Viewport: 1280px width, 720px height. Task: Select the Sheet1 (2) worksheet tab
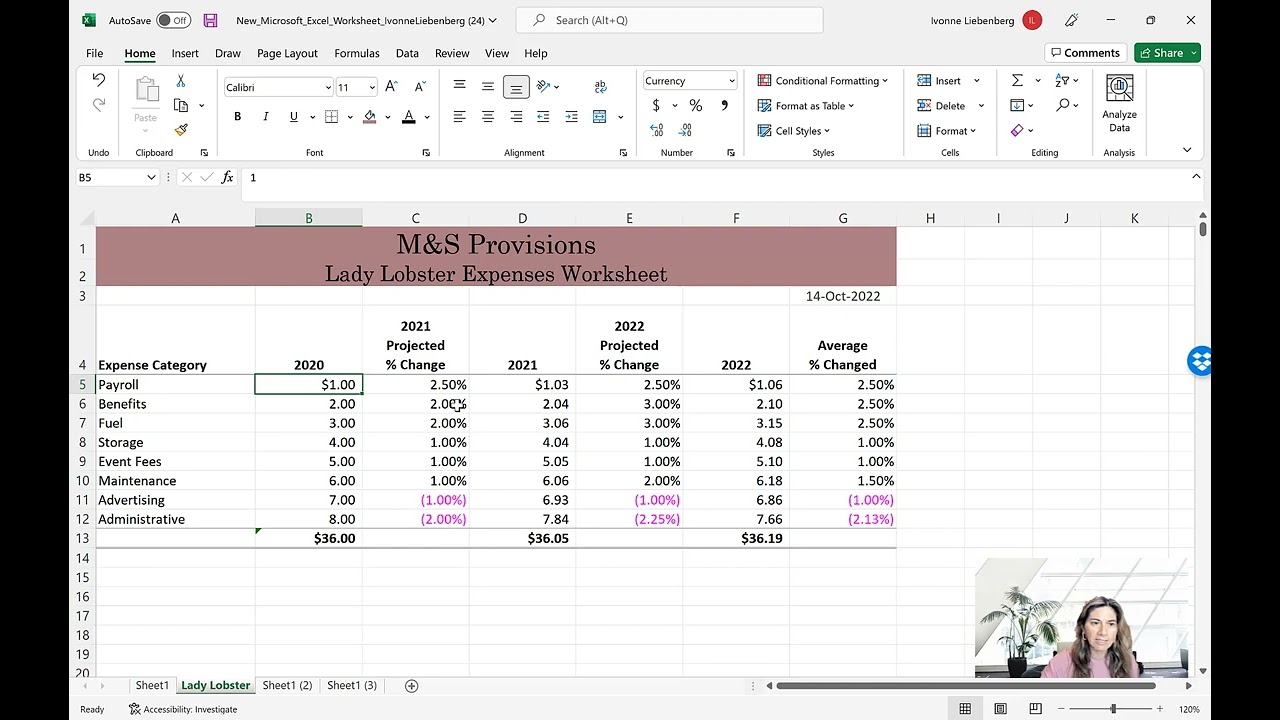click(287, 685)
